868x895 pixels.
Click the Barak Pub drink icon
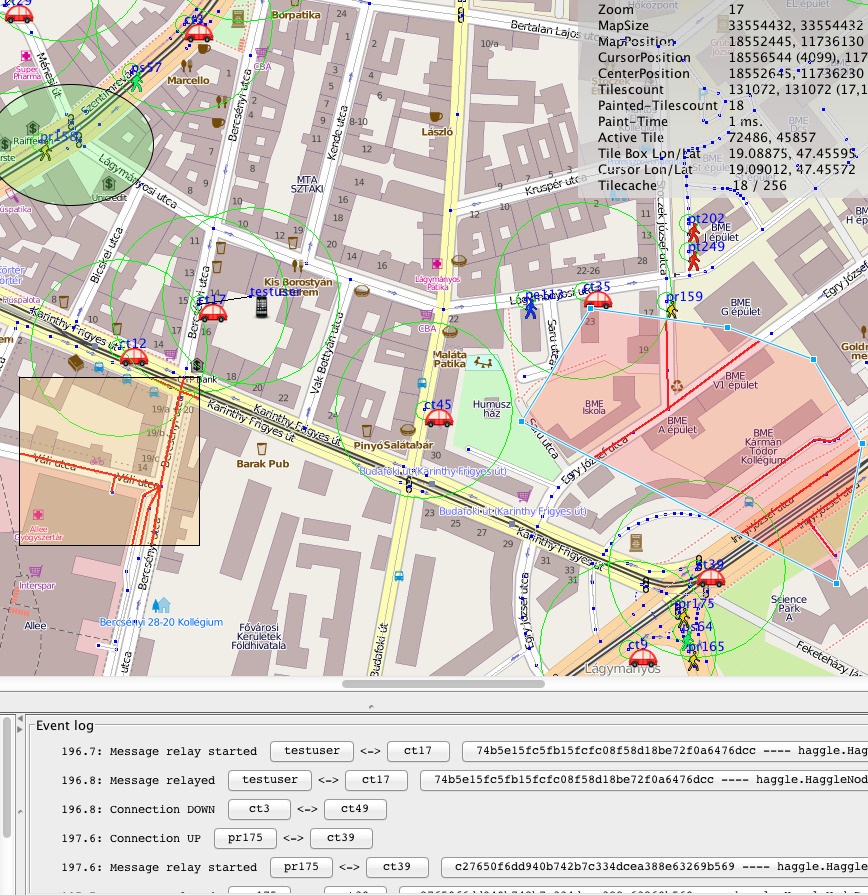click(x=261, y=449)
